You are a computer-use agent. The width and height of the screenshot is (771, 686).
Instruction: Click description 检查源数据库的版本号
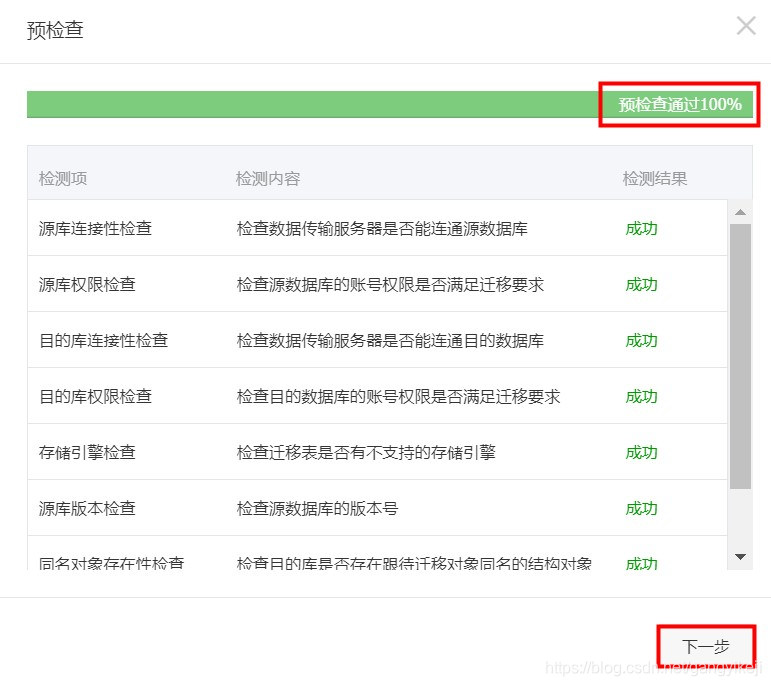click(x=317, y=508)
